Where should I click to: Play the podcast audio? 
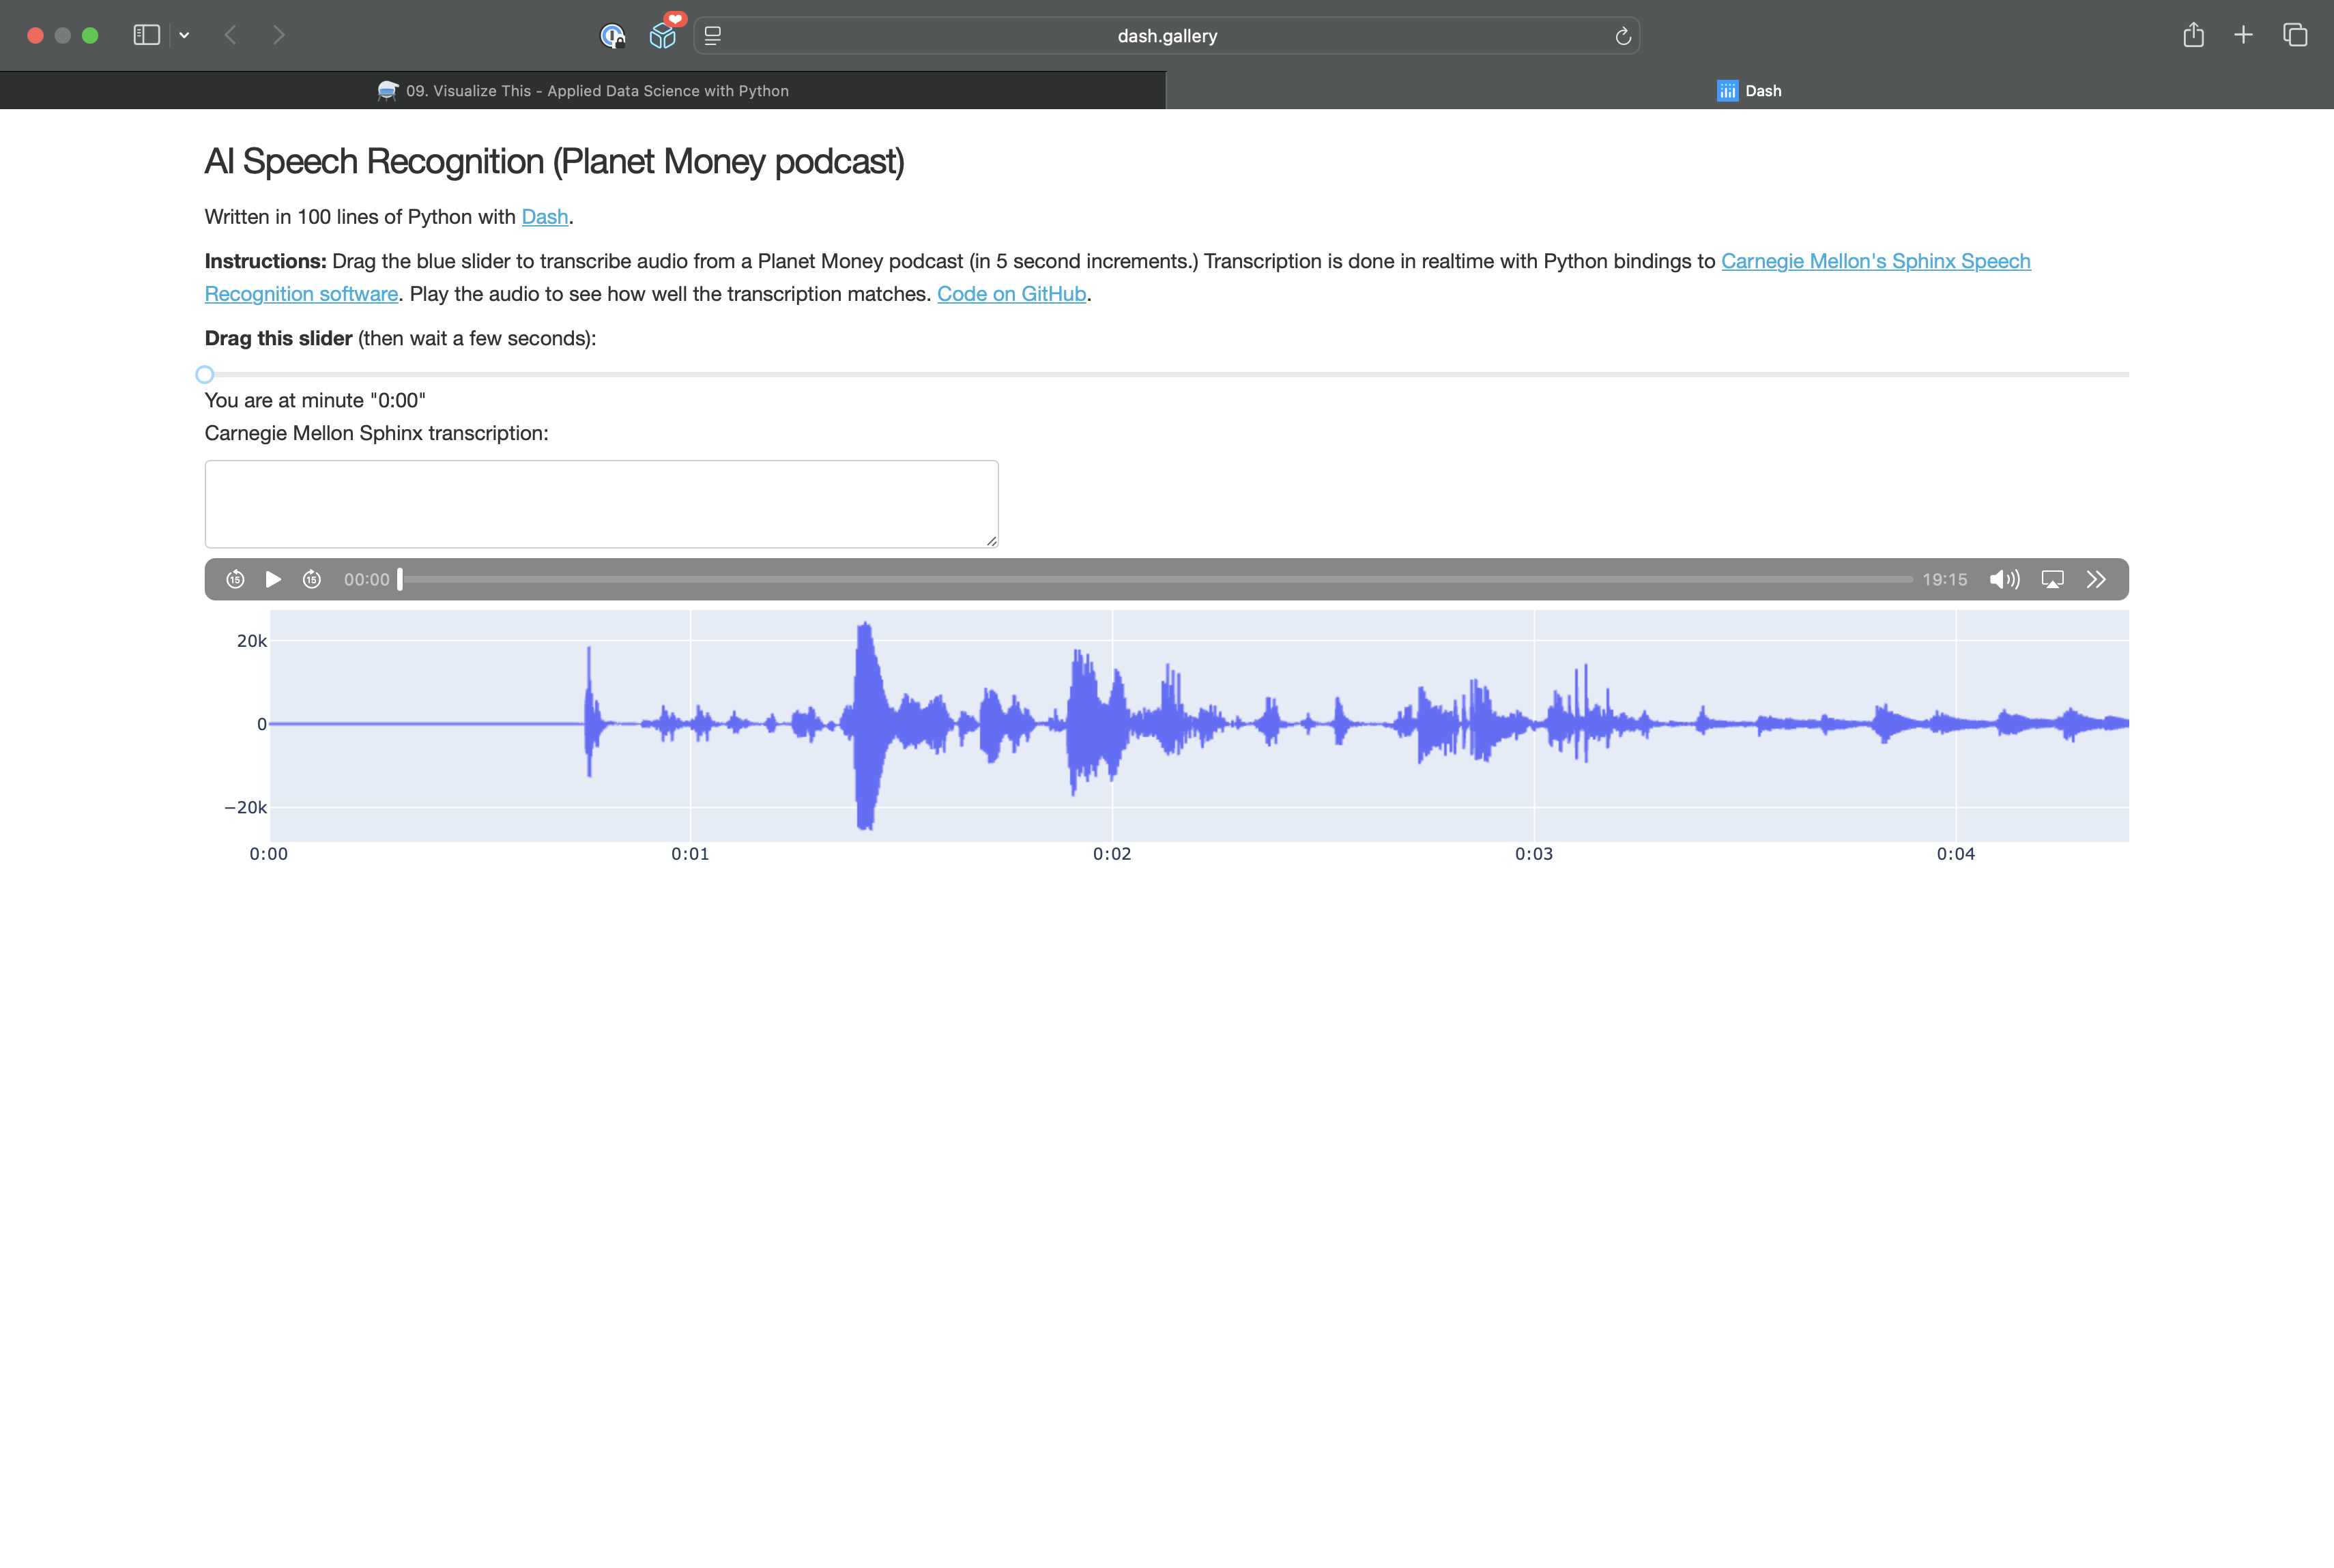point(273,579)
